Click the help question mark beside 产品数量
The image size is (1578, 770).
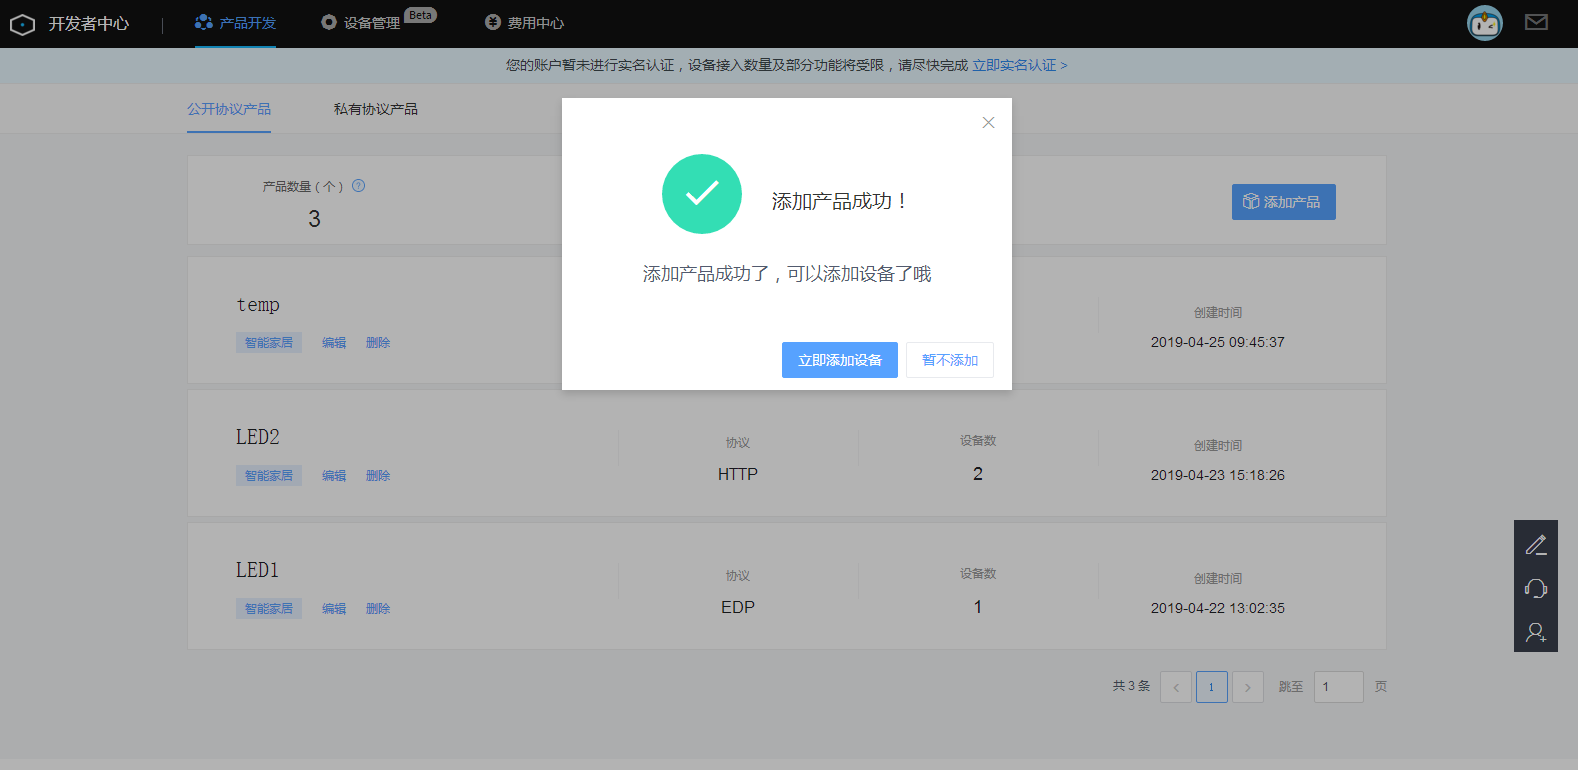click(359, 186)
